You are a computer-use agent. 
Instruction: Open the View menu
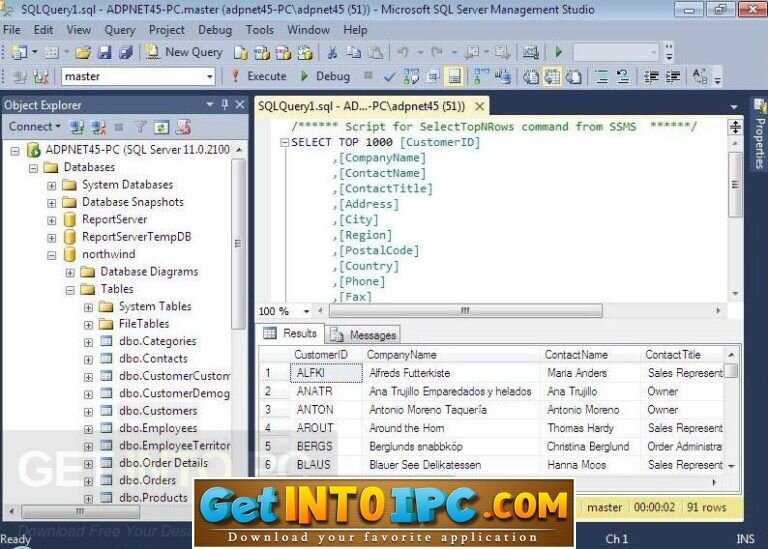click(x=79, y=30)
